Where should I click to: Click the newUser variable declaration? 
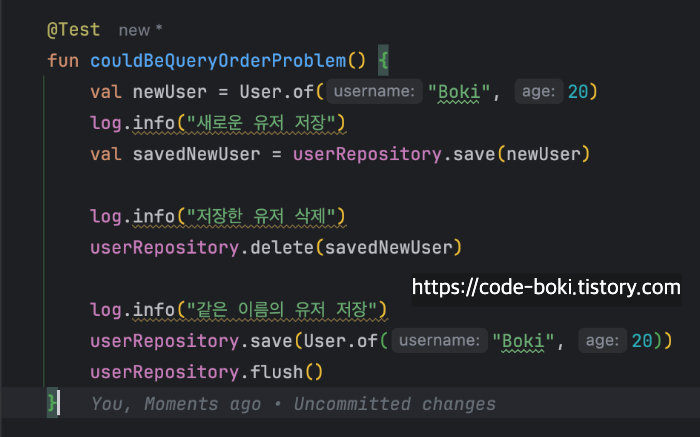pos(170,92)
